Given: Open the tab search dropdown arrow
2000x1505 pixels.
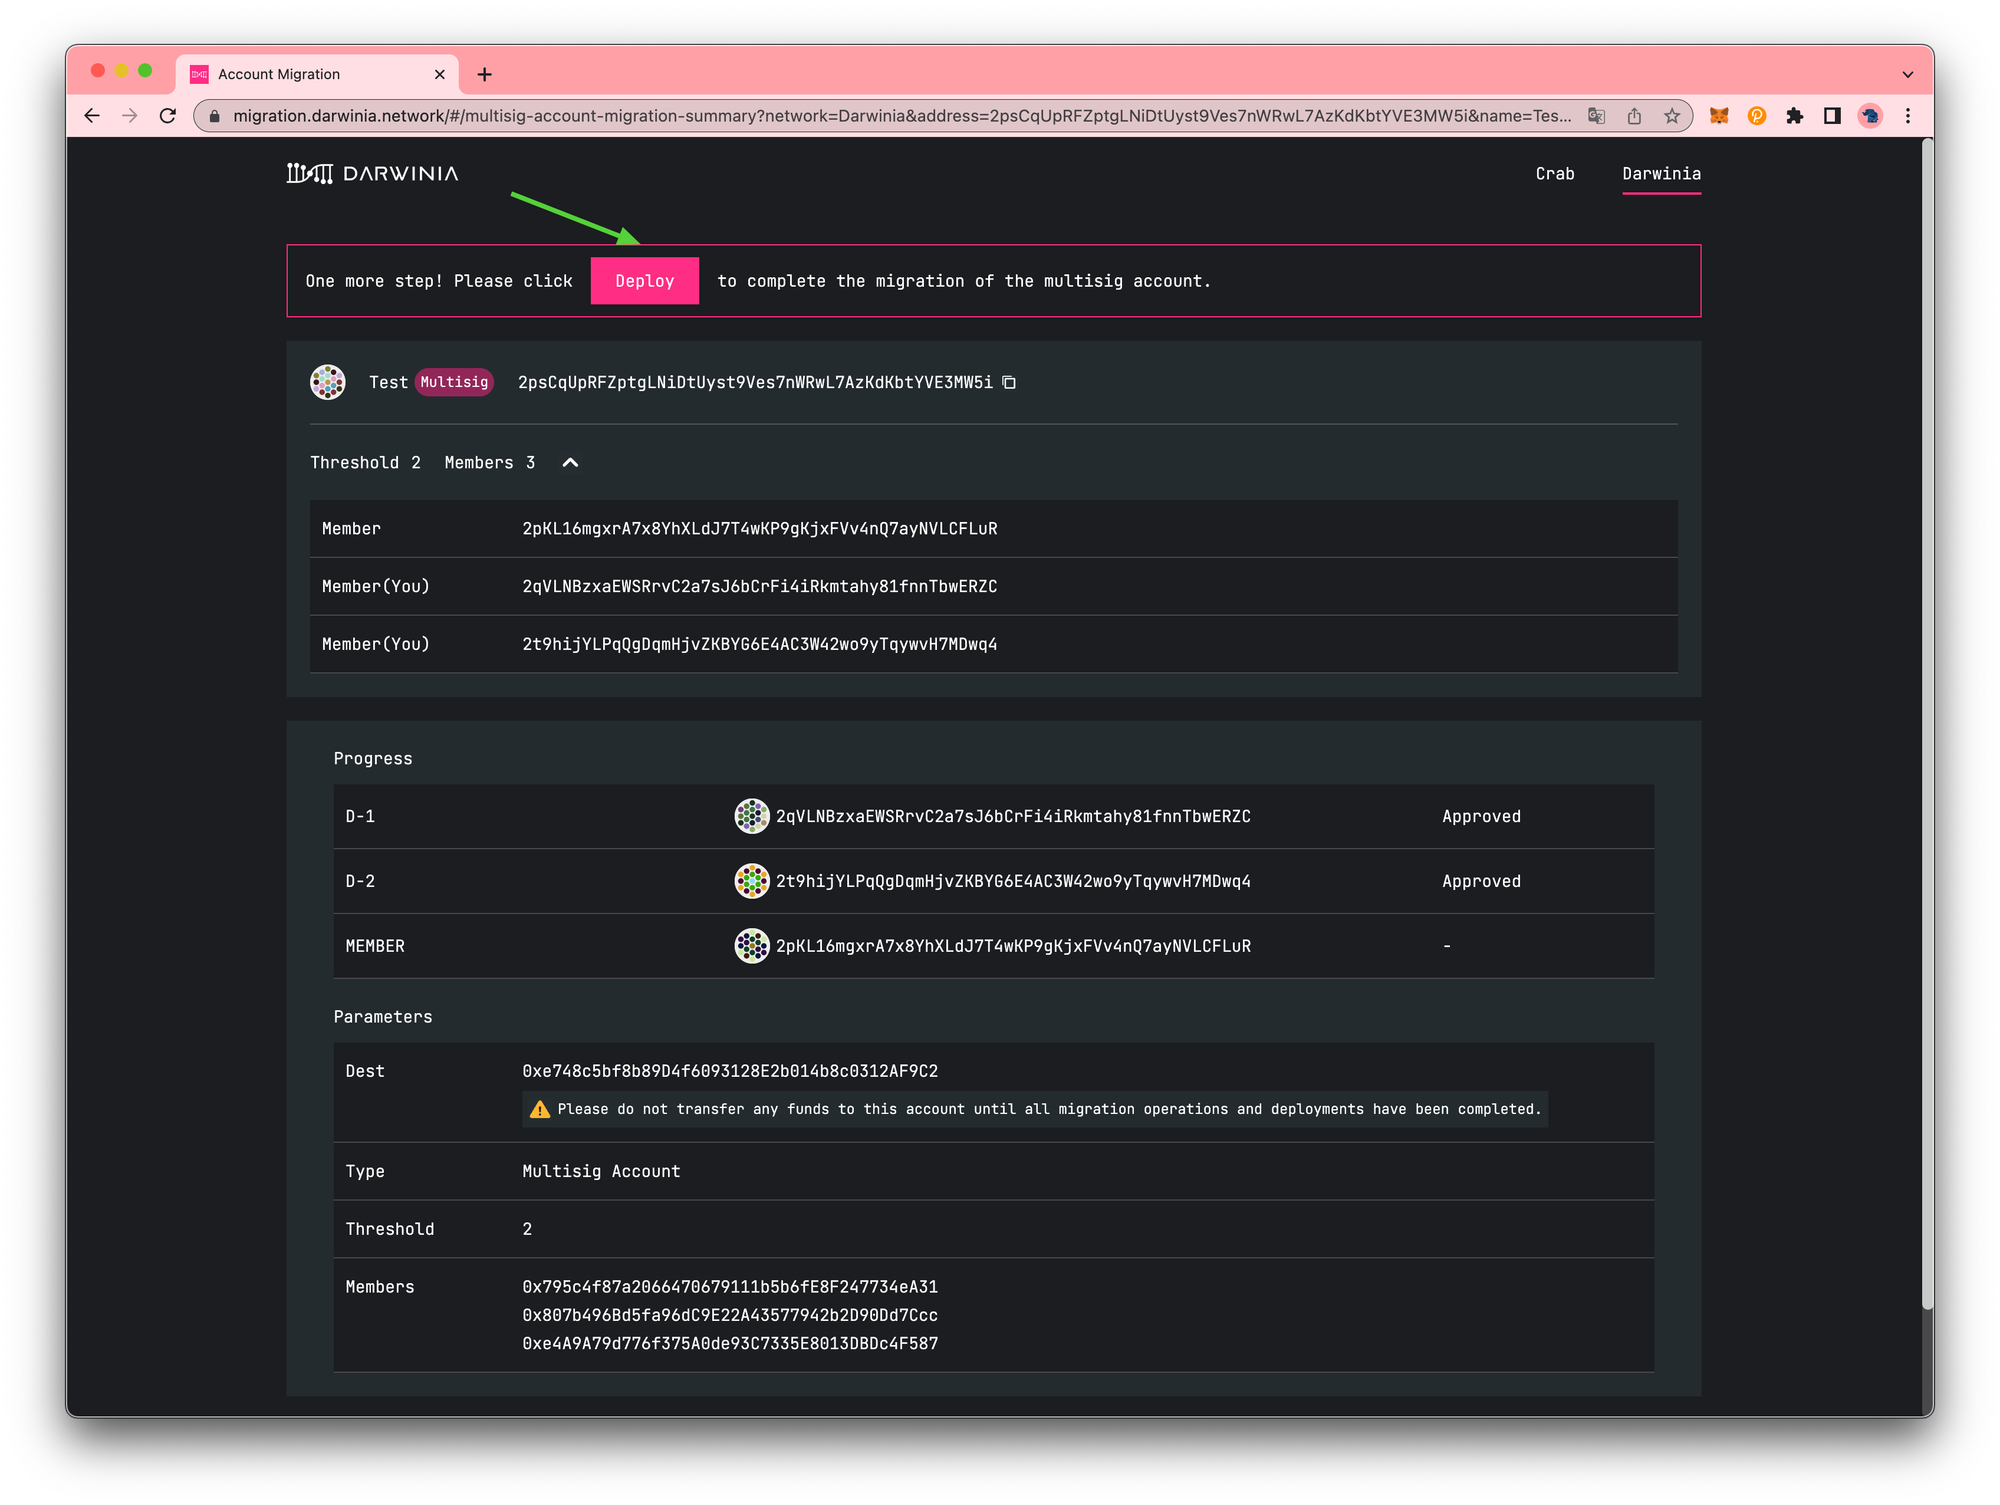Looking at the screenshot, I should pos(1907,74).
